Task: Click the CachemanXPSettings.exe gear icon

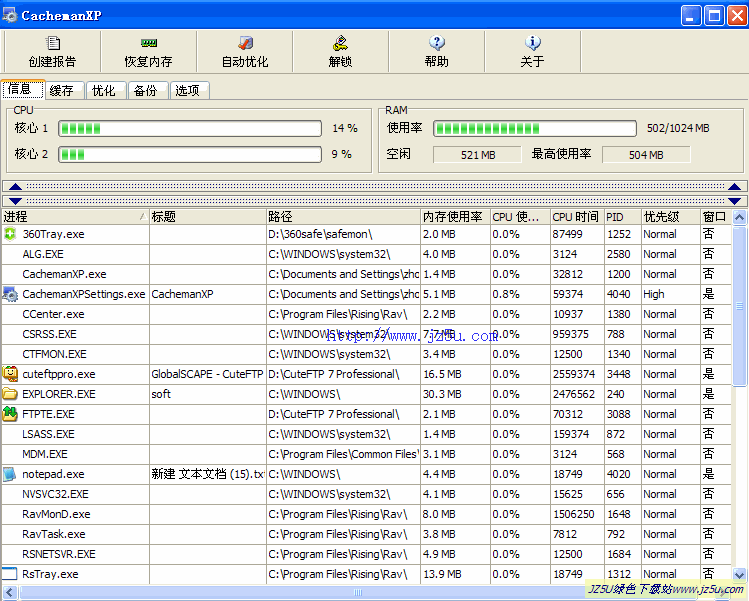Action: tap(10, 294)
